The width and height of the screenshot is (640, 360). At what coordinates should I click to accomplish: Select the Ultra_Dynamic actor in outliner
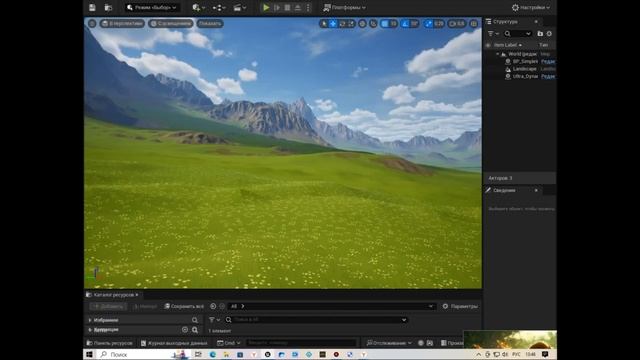[525, 76]
